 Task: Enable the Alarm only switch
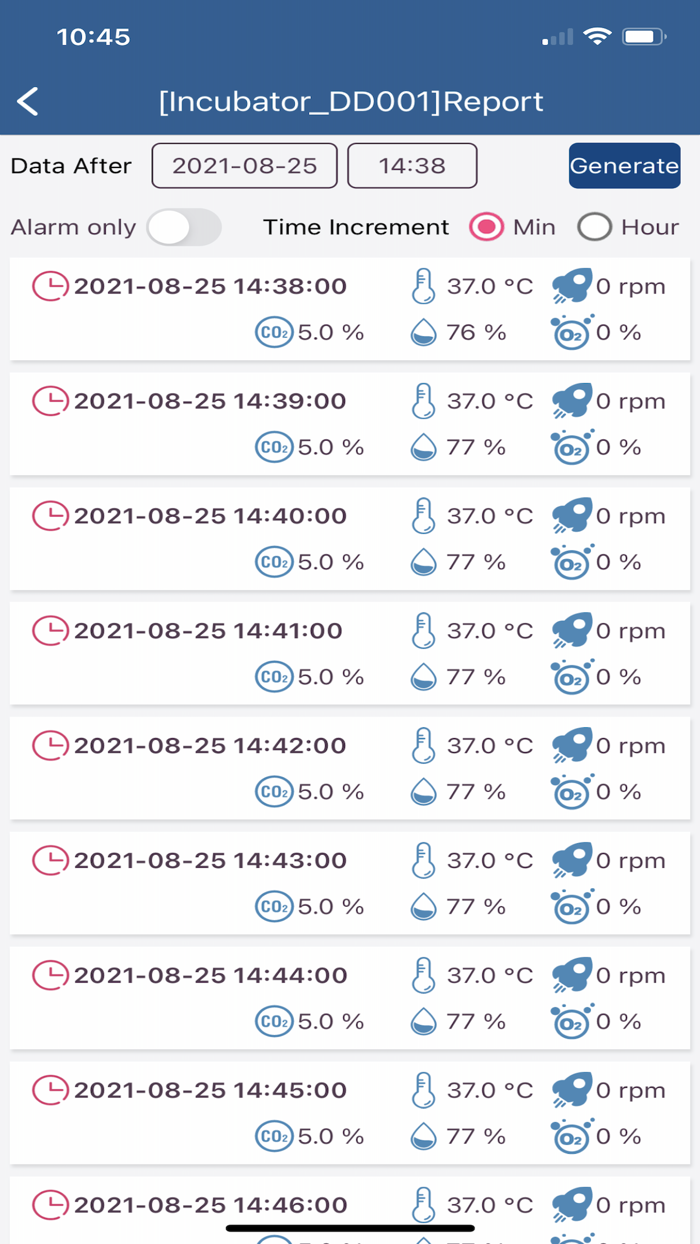click(183, 227)
